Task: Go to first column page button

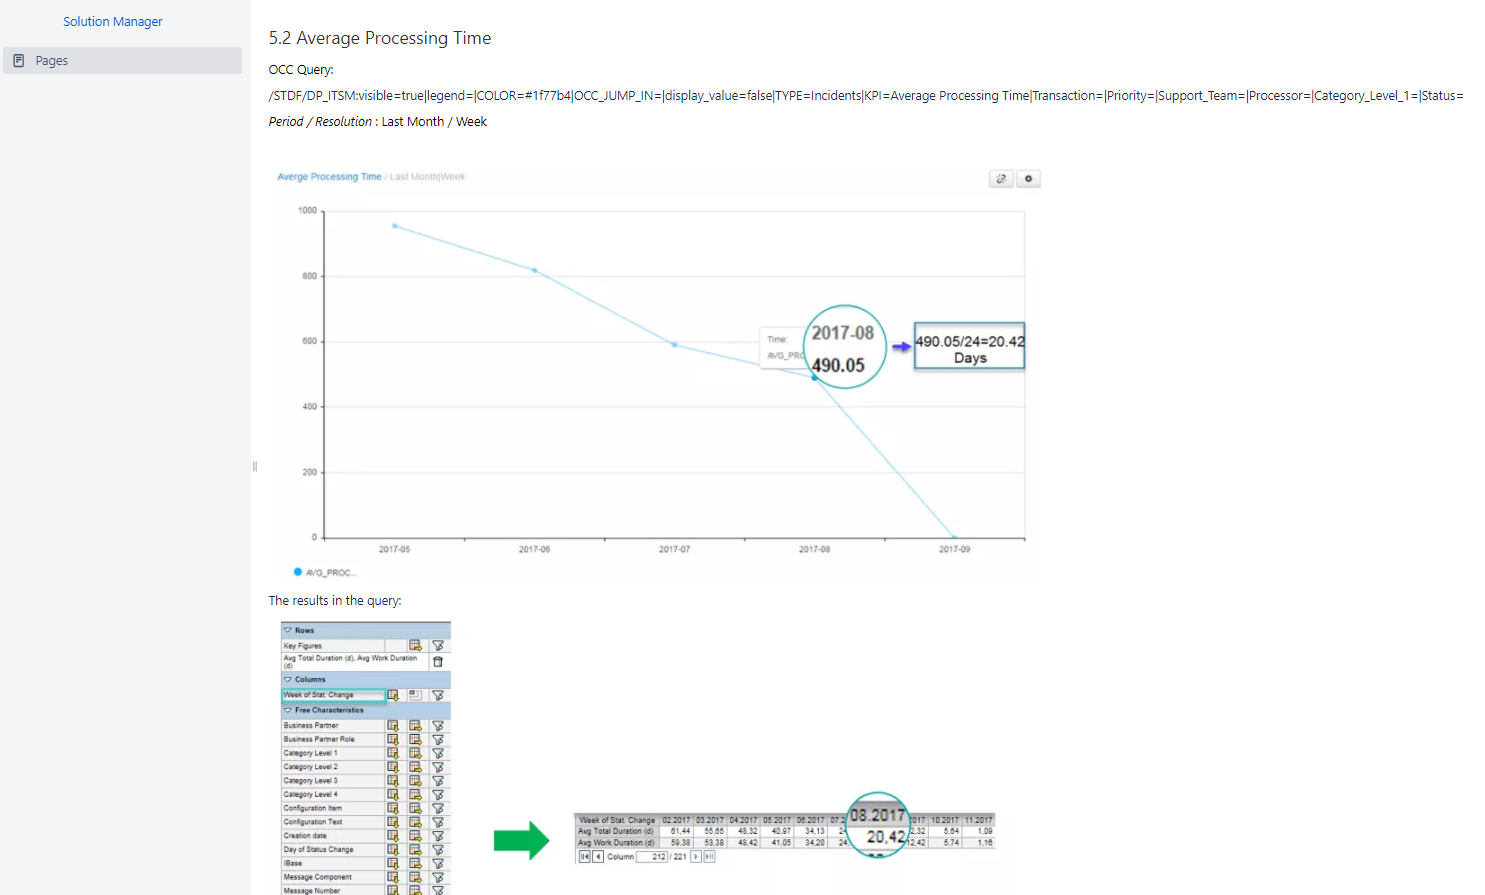Action: [584, 857]
